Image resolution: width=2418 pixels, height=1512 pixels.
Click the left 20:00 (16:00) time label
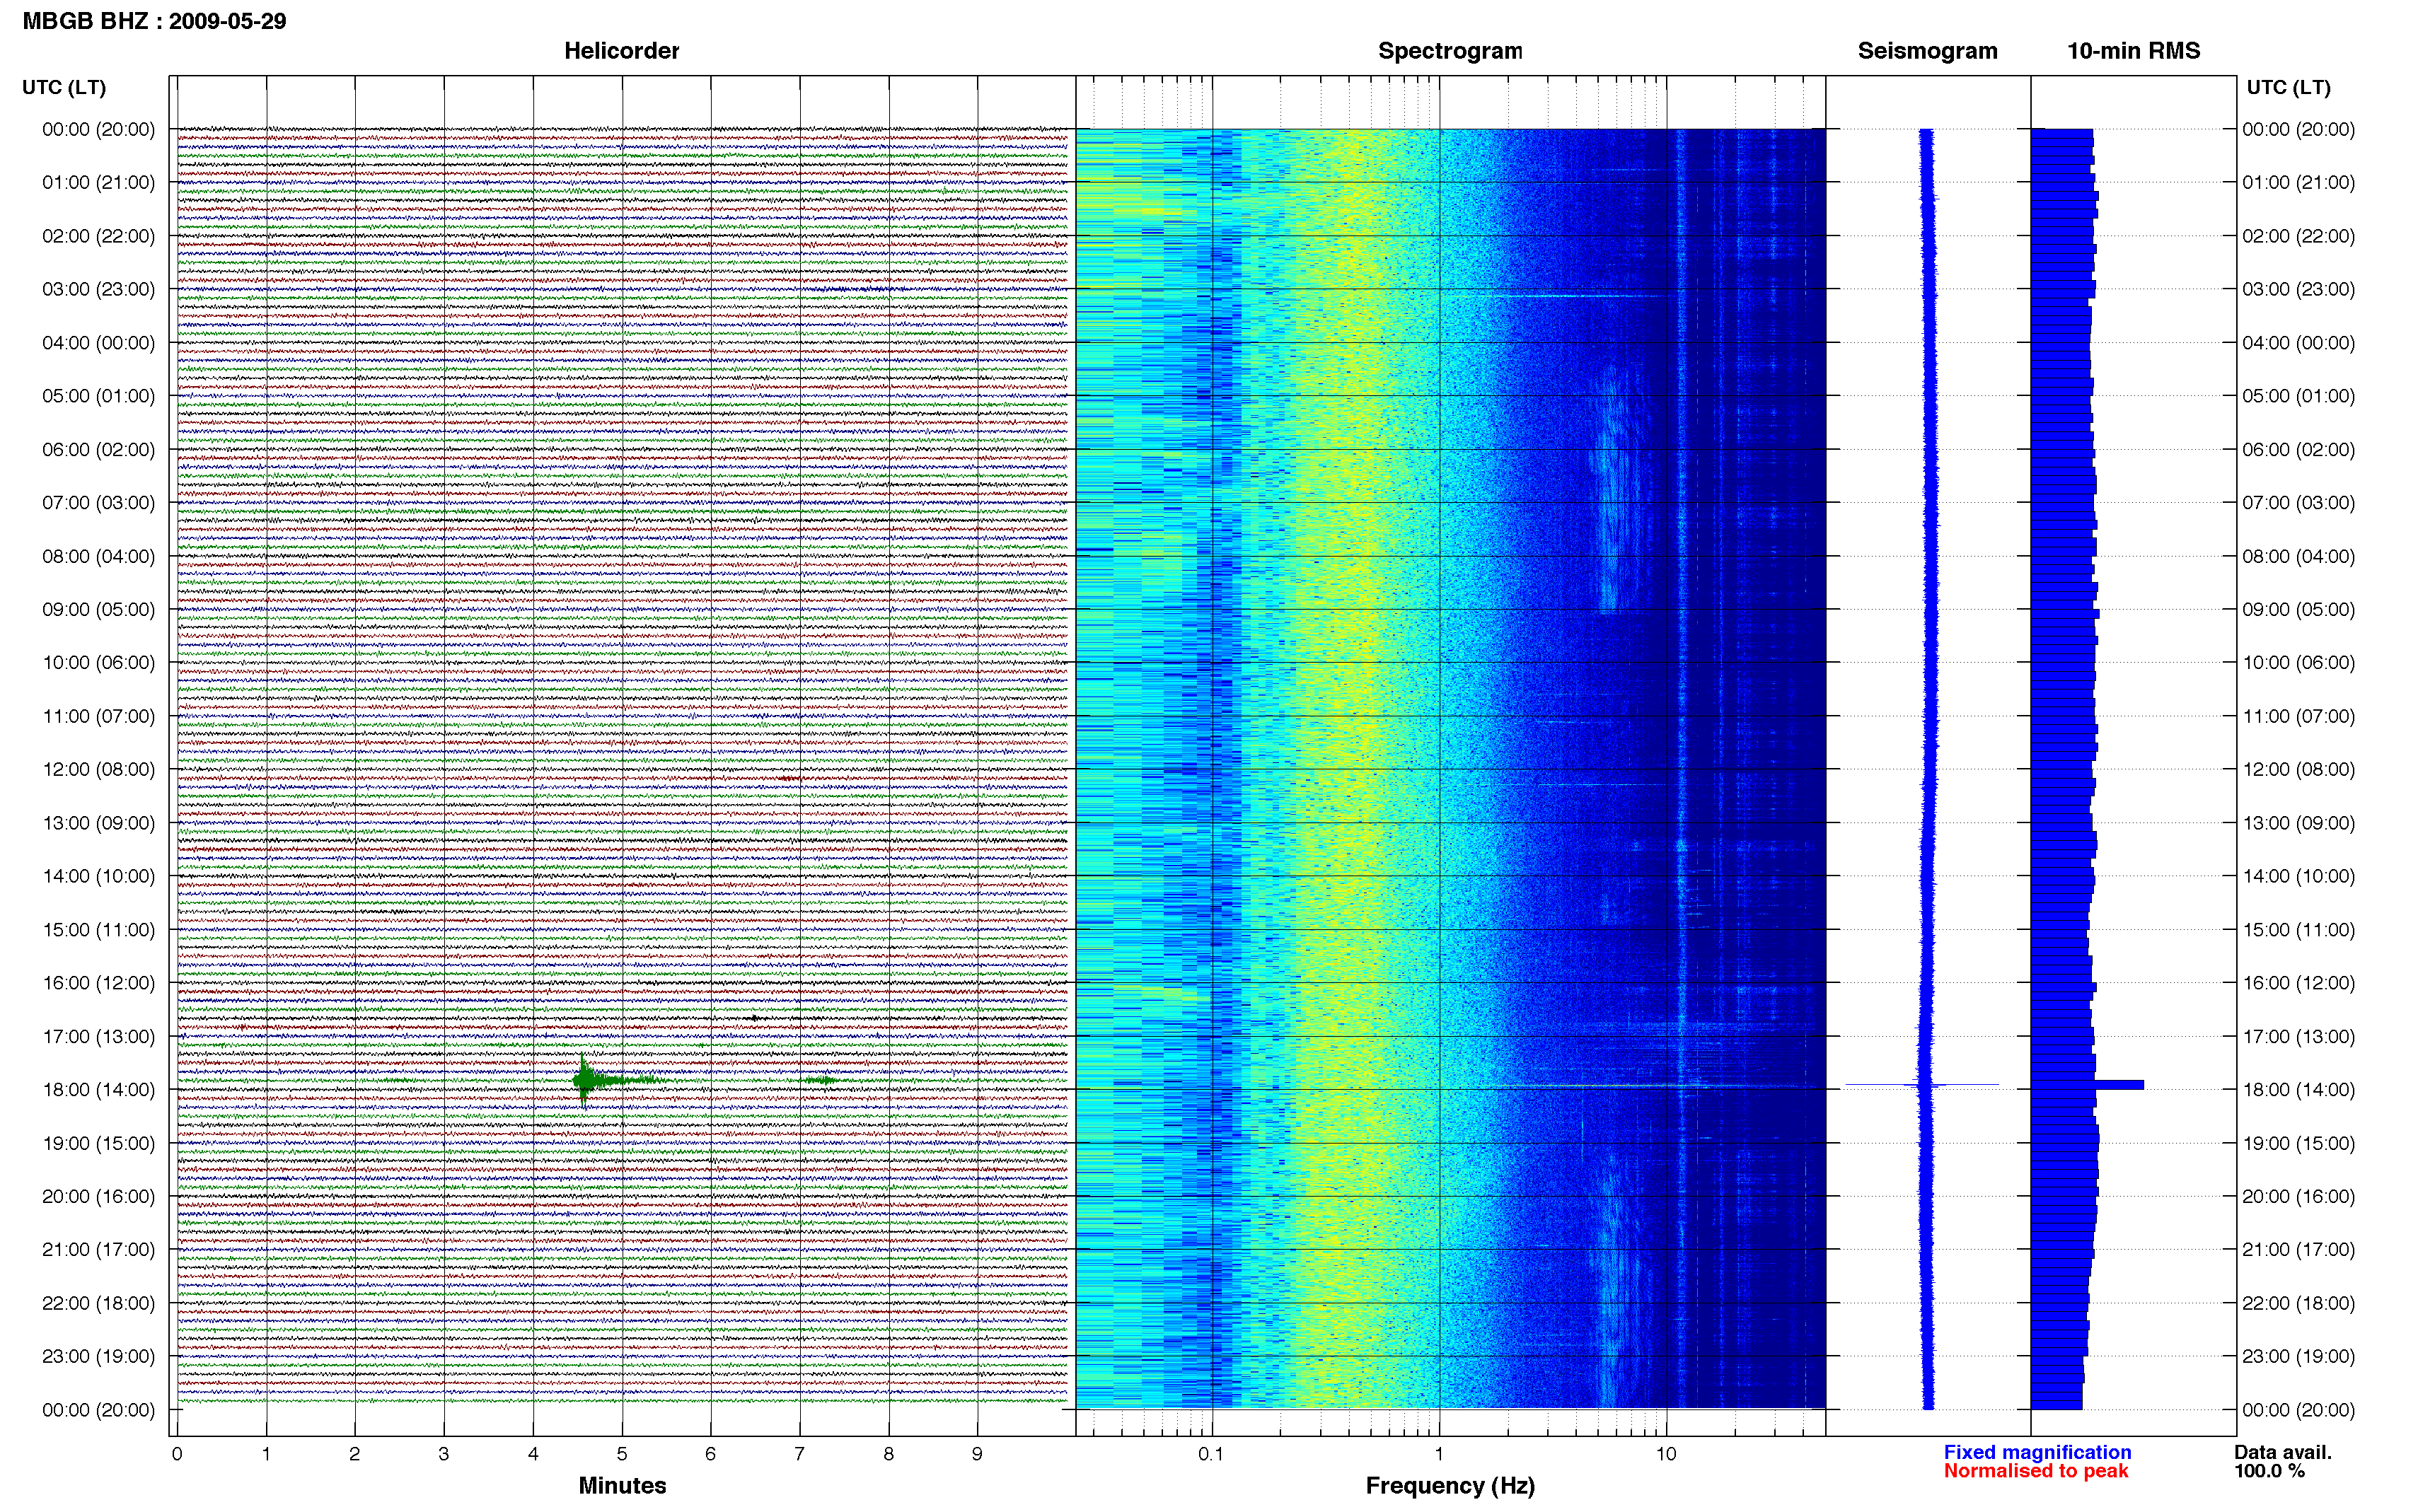[x=98, y=1196]
